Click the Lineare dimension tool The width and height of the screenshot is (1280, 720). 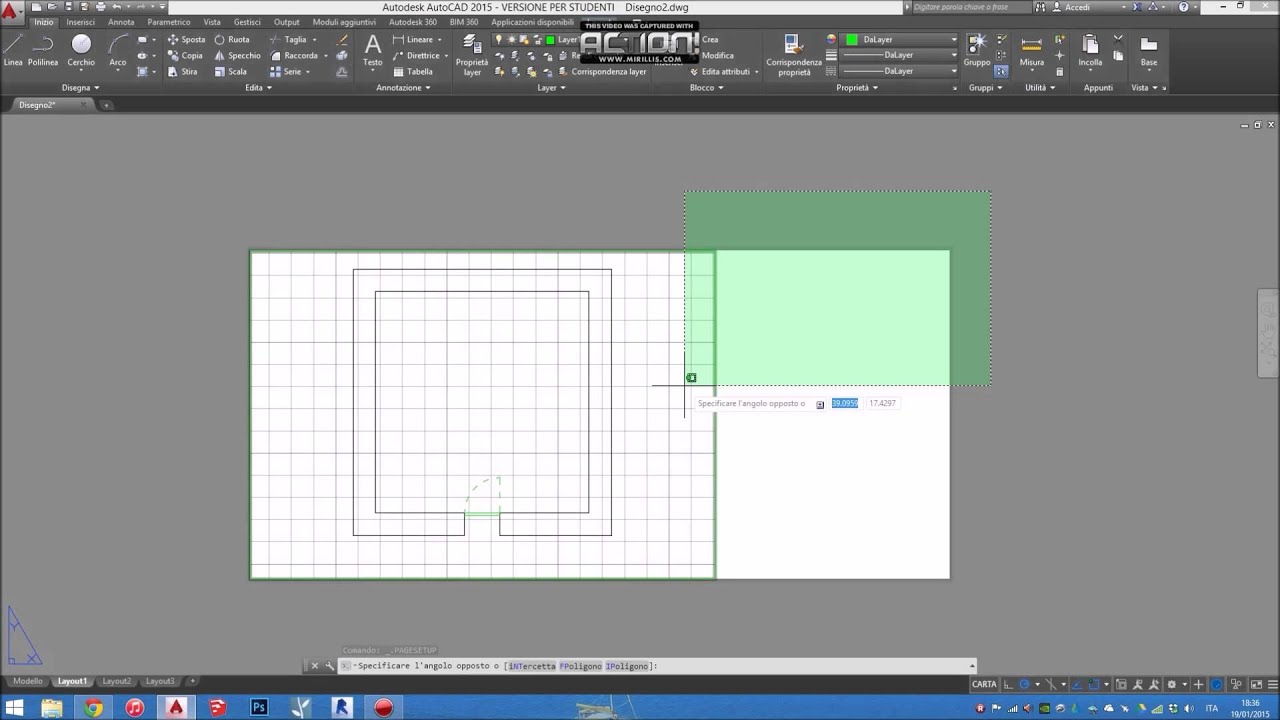tap(413, 40)
